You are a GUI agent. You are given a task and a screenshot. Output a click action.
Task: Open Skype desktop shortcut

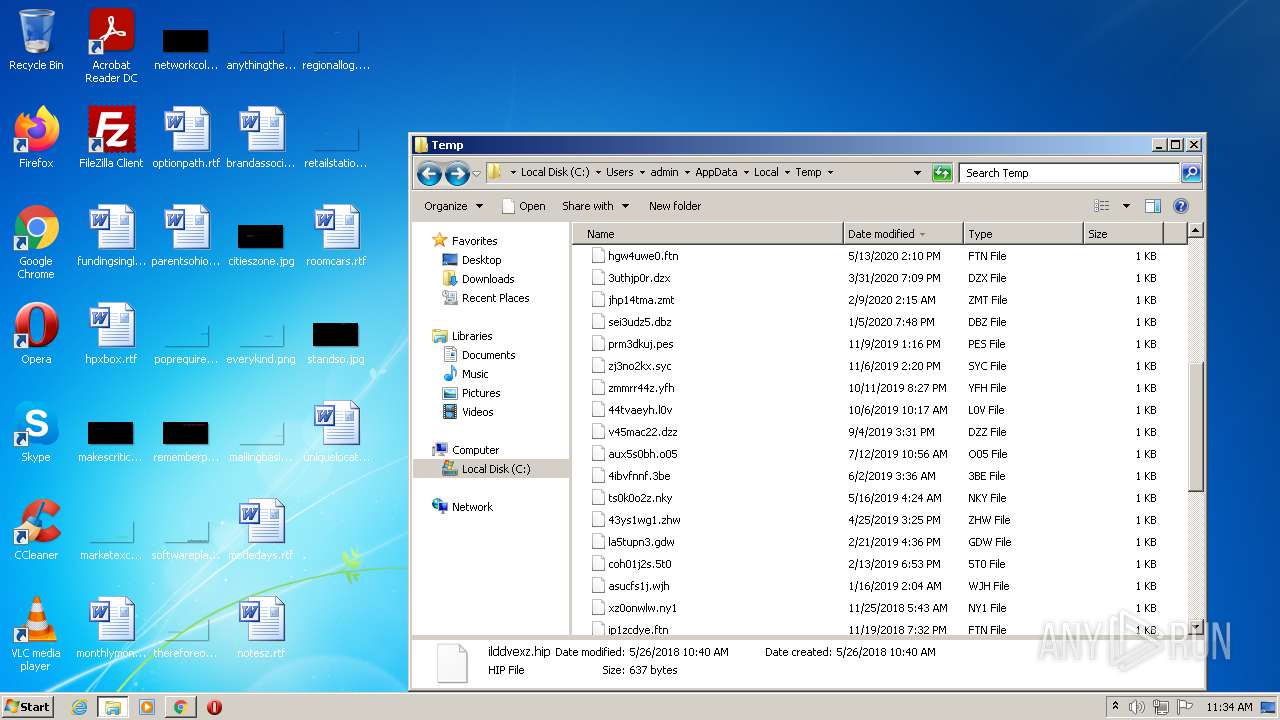click(36, 432)
